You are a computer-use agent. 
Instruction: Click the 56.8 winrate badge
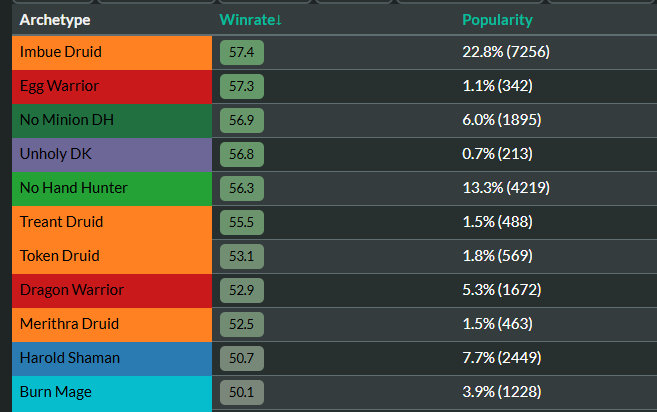242,154
